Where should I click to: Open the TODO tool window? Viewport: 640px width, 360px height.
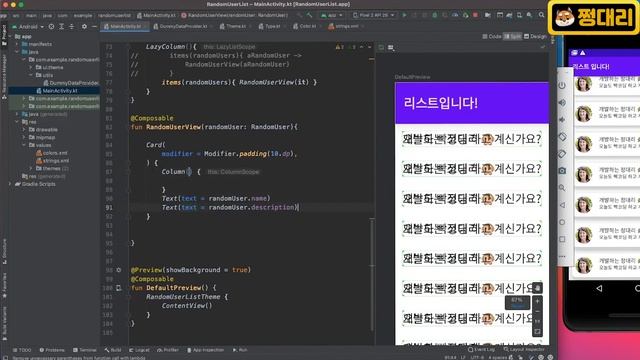click(x=22, y=350)
